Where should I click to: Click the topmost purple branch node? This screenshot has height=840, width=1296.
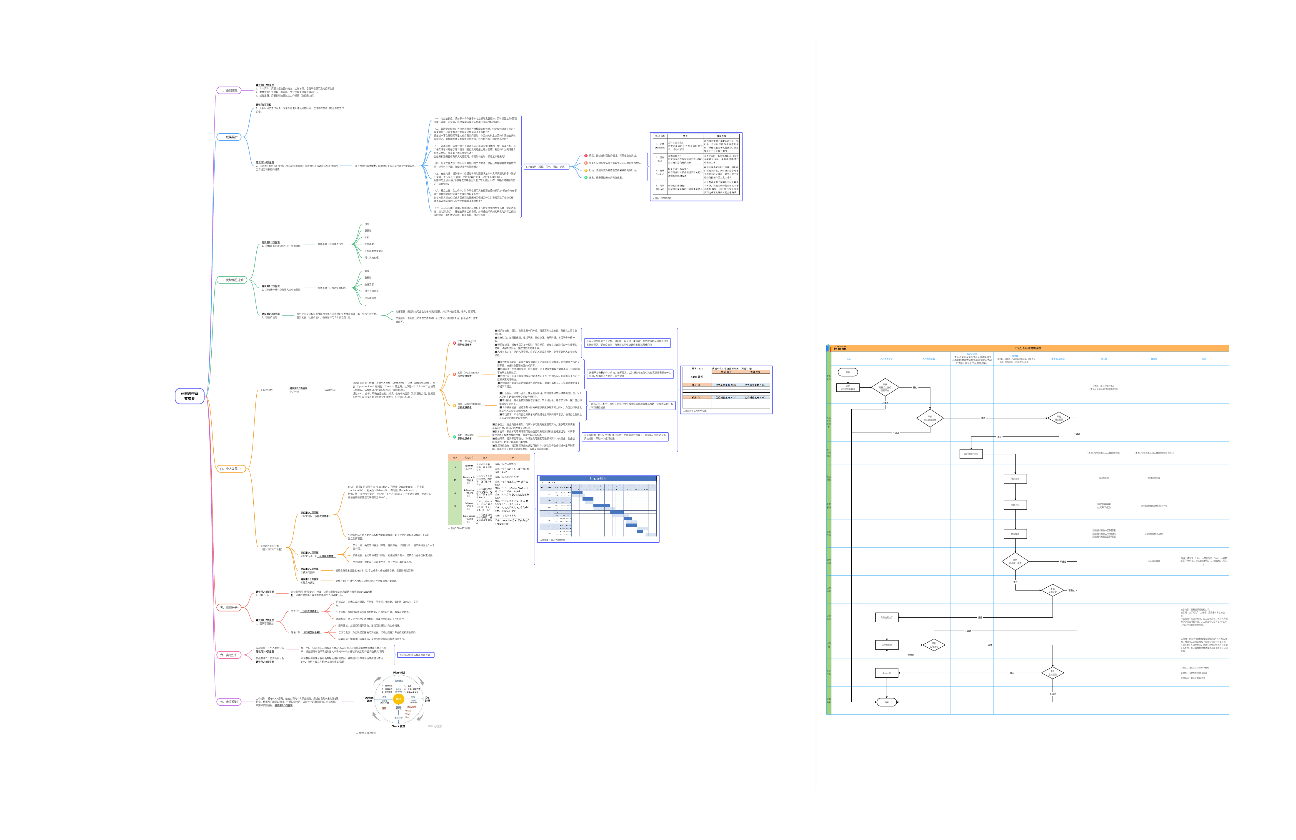(231, 90)
